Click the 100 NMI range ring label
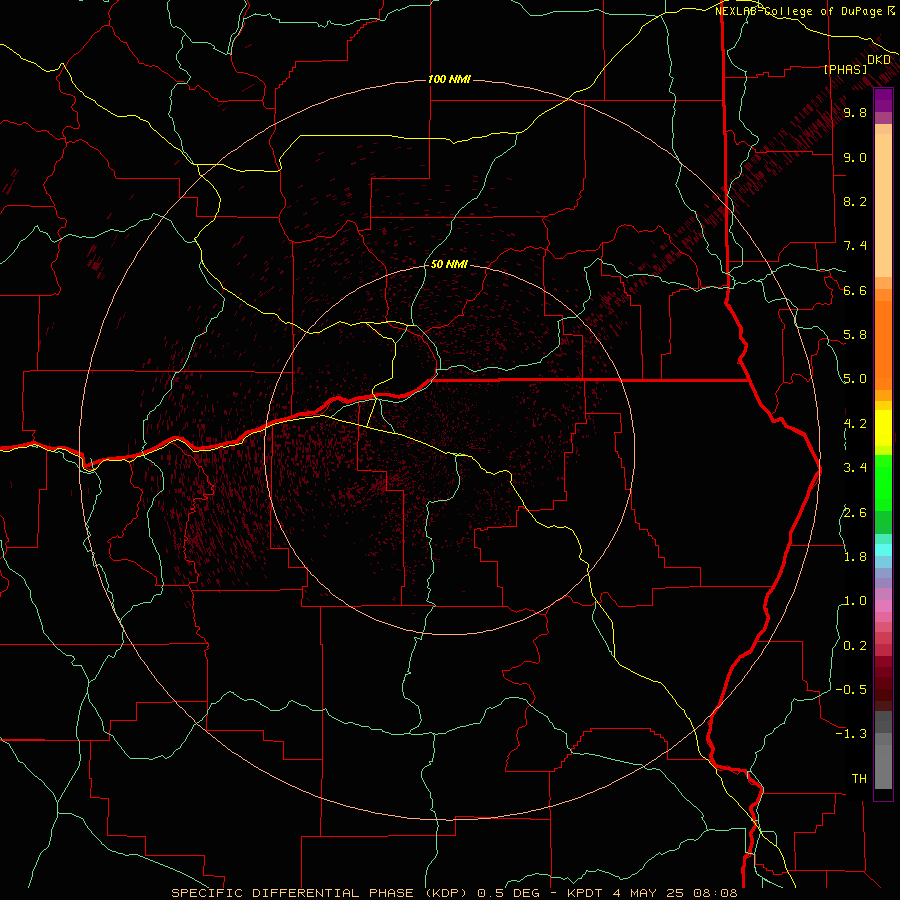Viewport: 900px width, 900px height. [449, 79]
